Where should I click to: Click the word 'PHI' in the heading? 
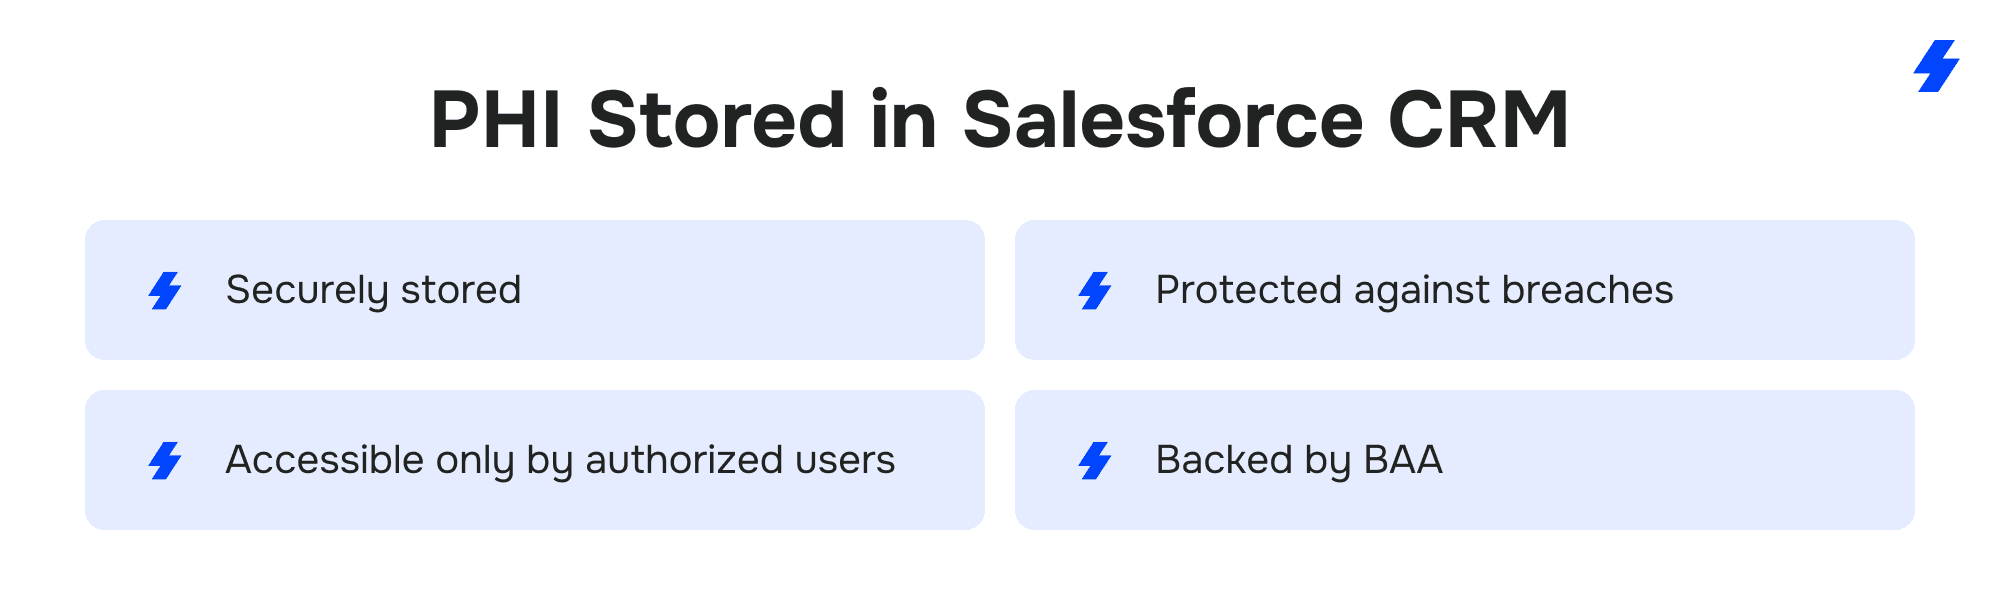coord(496,120)
